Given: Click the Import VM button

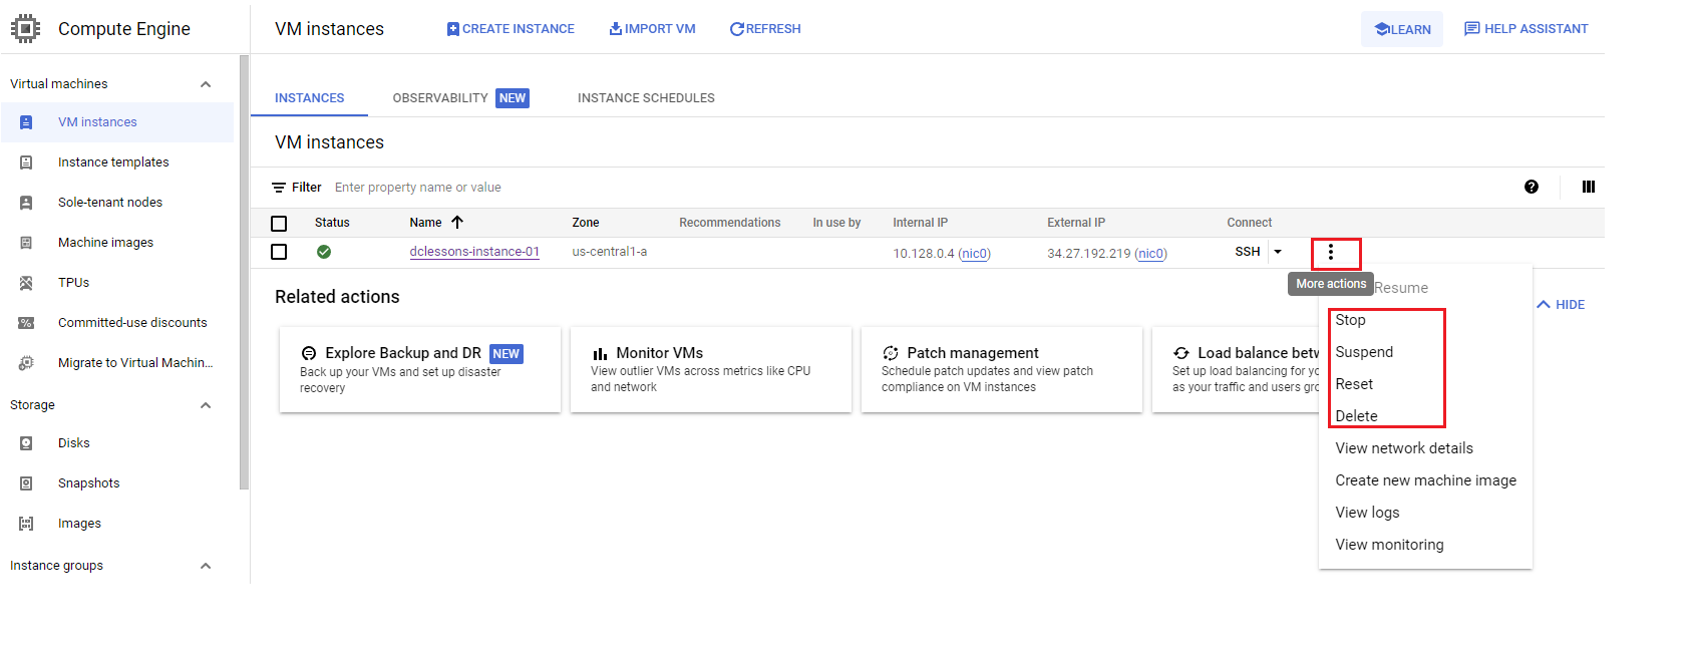Looking at the screenshot, I should pyautogui.click(x=652, y=29).
